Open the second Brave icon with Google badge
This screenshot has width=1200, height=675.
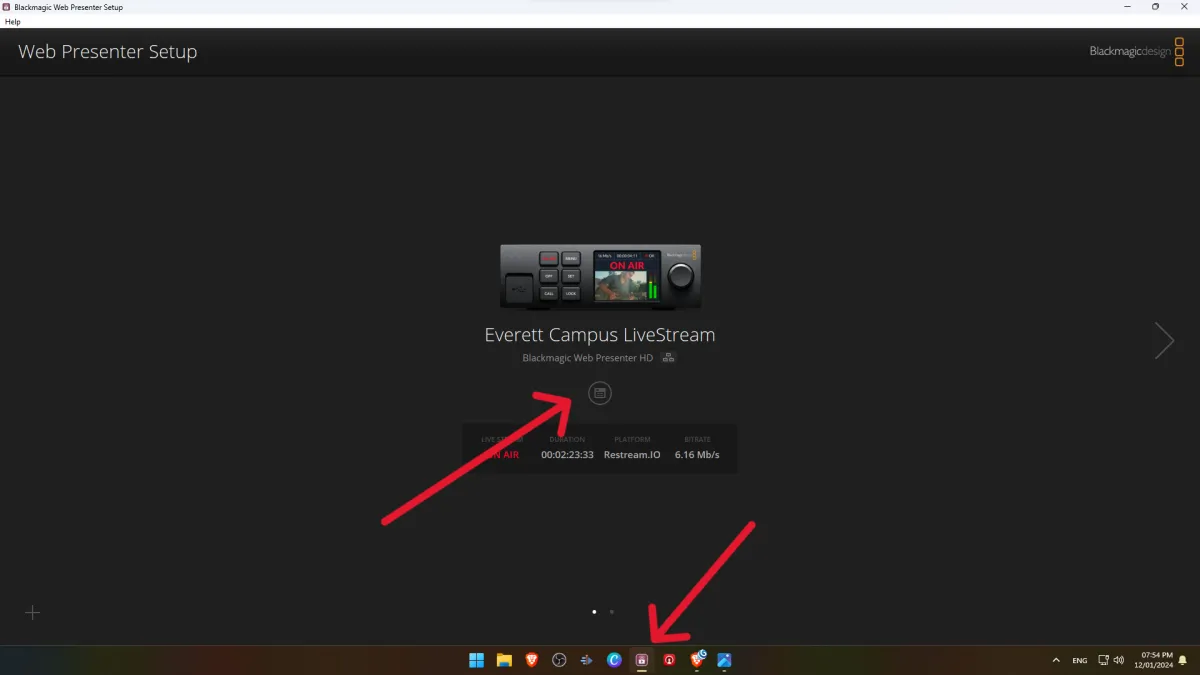pos(698,659)
